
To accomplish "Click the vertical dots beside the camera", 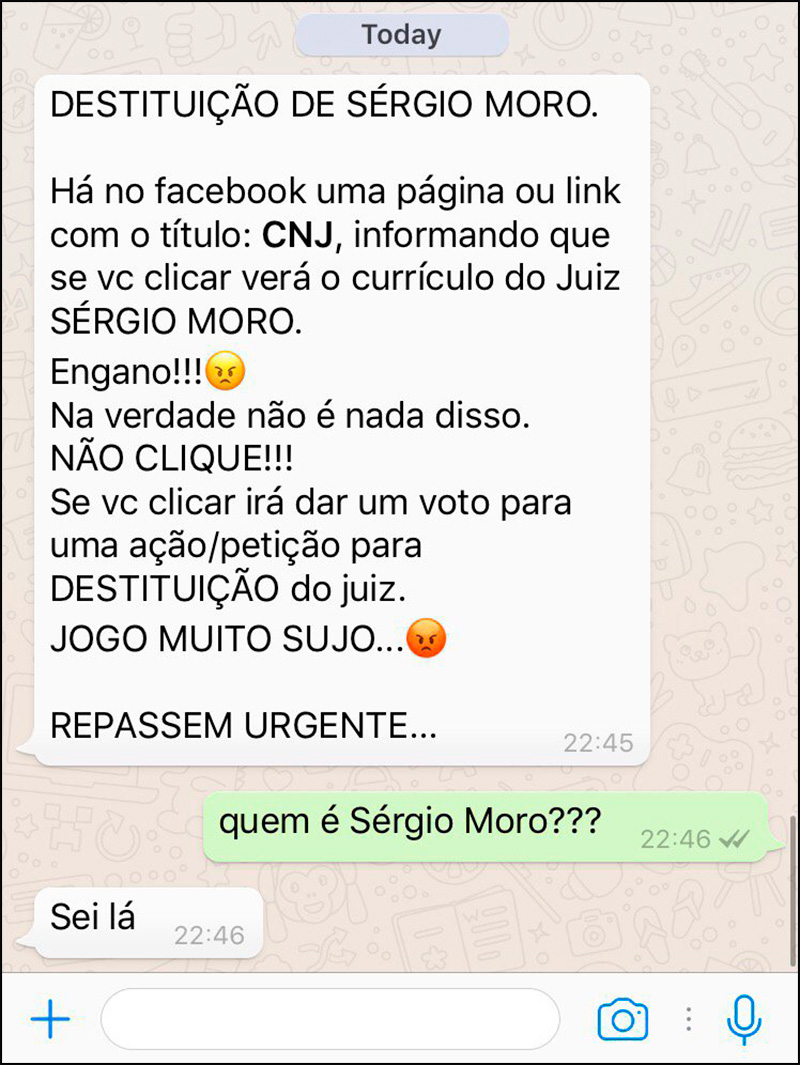I will 689,1019.
